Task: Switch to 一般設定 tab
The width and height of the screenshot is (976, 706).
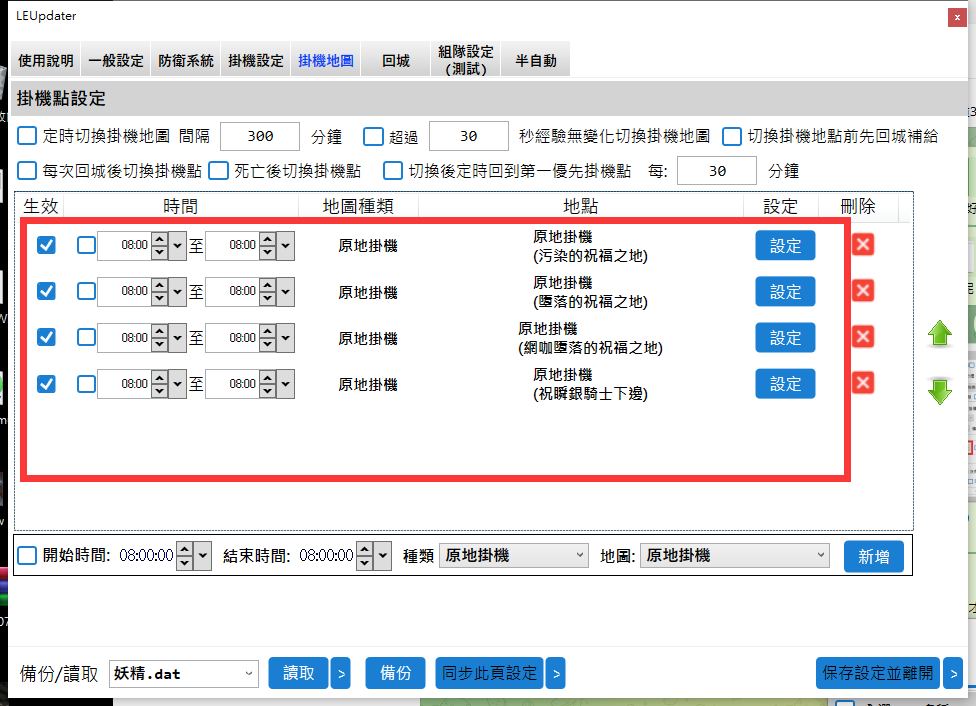Action: tap(116, 60)
